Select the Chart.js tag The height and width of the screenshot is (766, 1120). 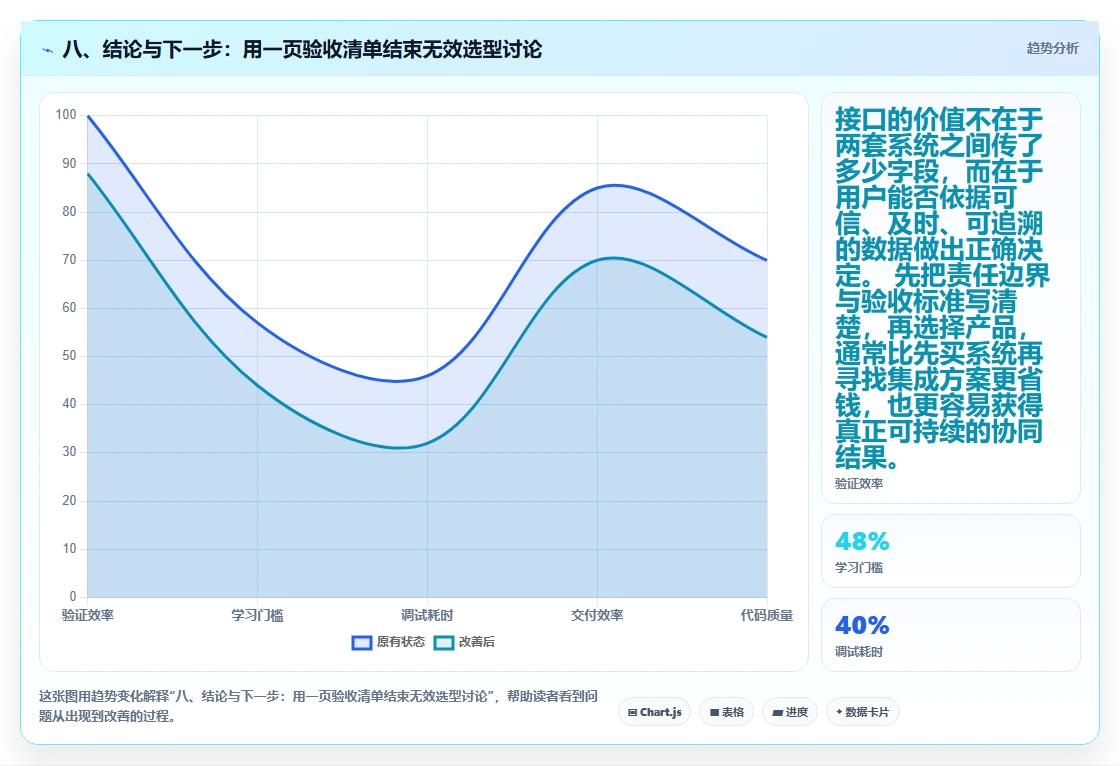(x=654, y=712)
